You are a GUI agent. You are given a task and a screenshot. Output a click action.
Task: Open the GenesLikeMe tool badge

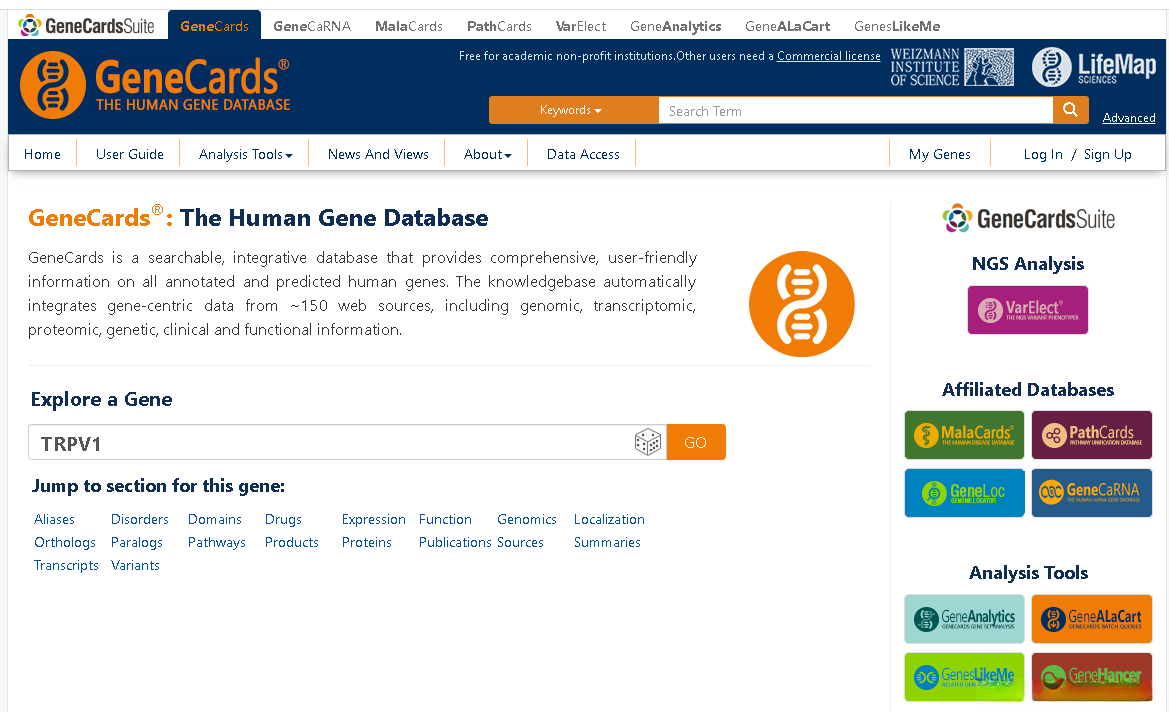pos(964,677)
